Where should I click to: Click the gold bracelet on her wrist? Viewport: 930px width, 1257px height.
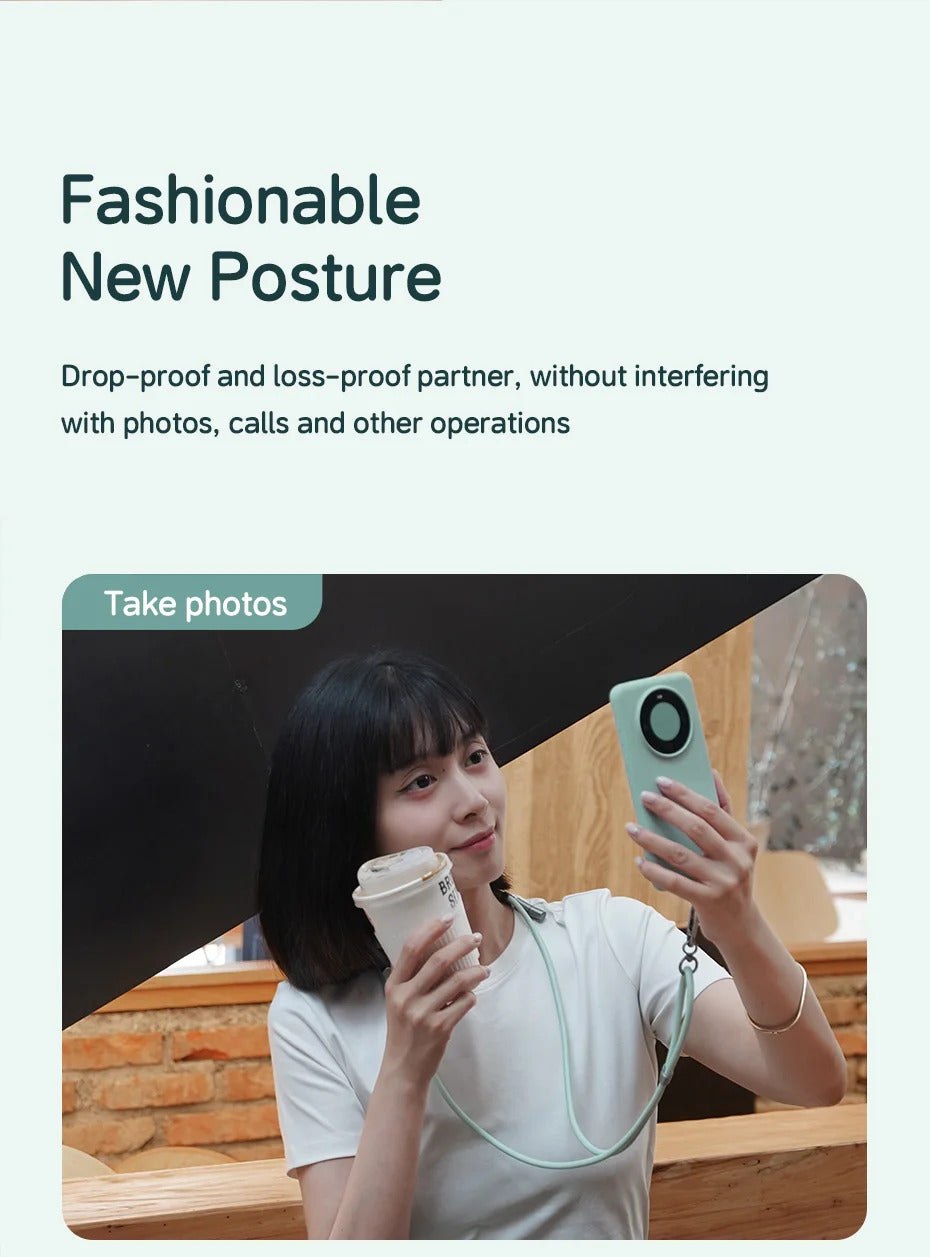[x=780, y=1005]
